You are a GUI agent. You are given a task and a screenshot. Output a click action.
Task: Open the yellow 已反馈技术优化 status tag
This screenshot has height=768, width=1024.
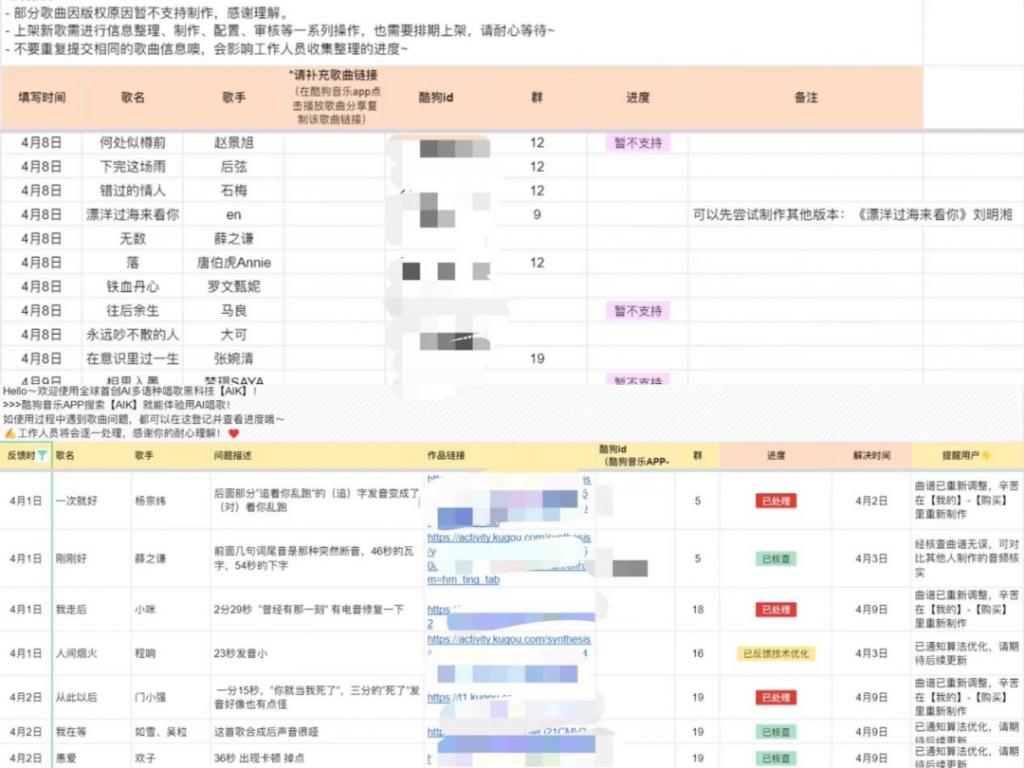pos(775,653)
